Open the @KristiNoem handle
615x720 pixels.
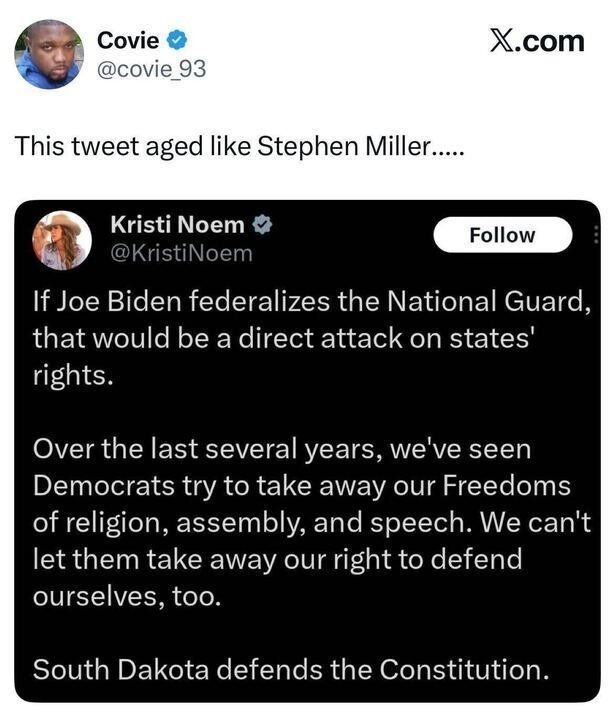(x=180, y=254)
